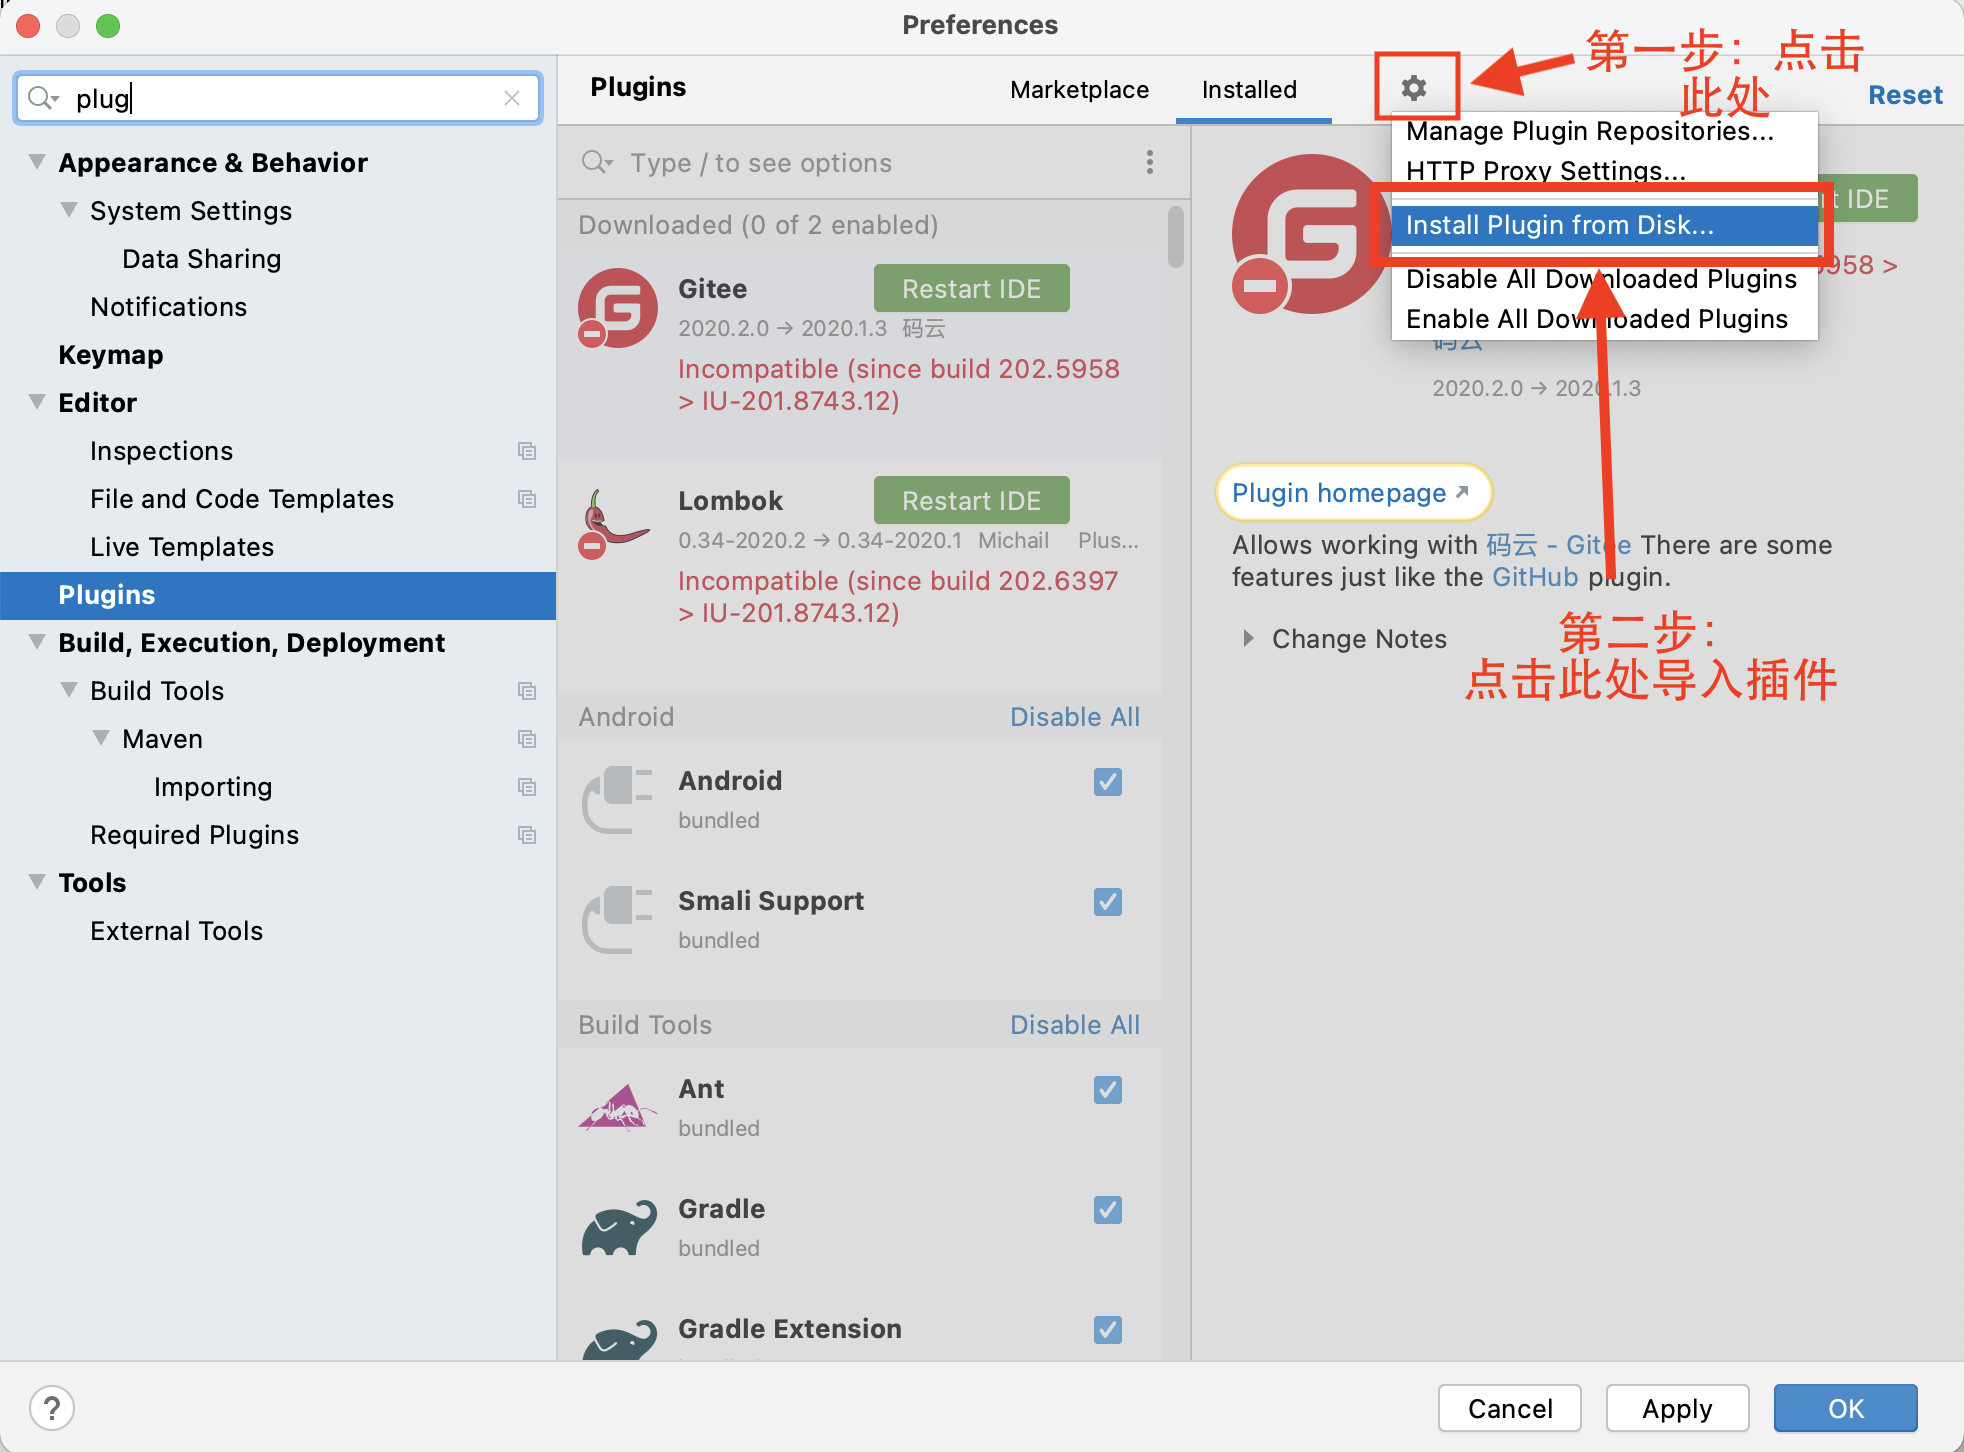This screenshot has width=1964, height=1452.
Task: Click the help question mark icon
Action: tap(52, 1408)
